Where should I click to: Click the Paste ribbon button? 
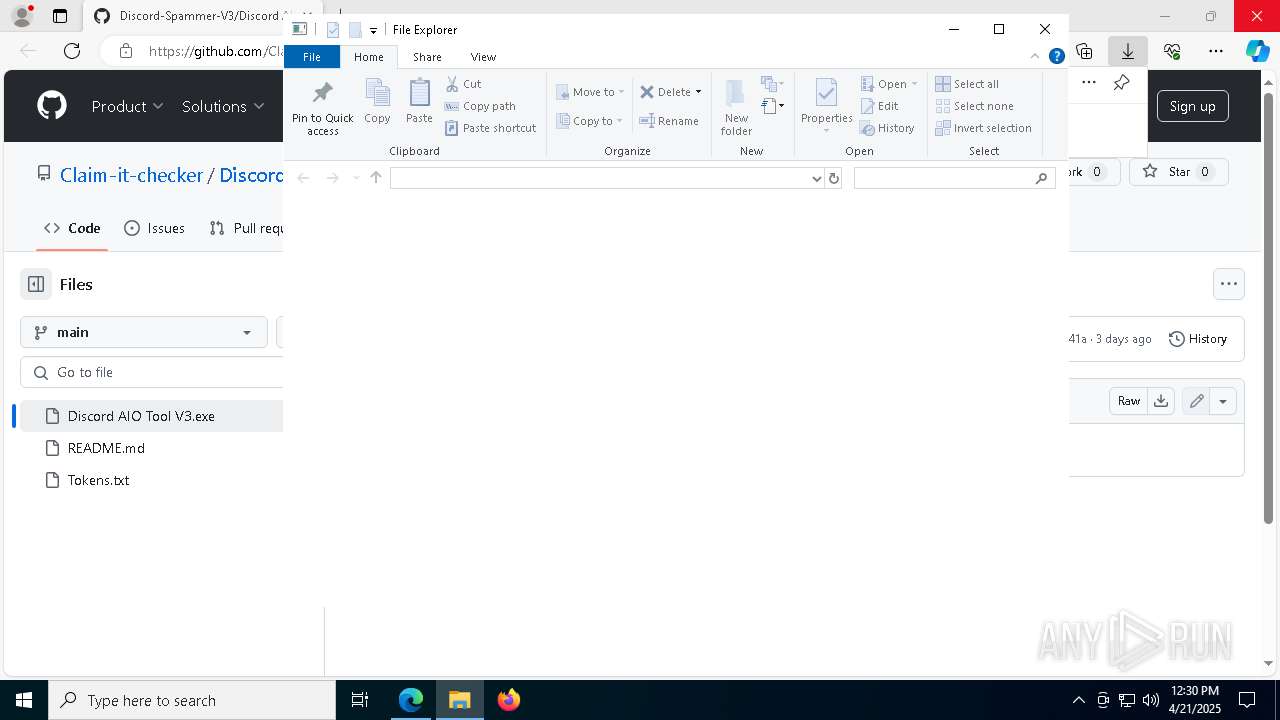419,102
